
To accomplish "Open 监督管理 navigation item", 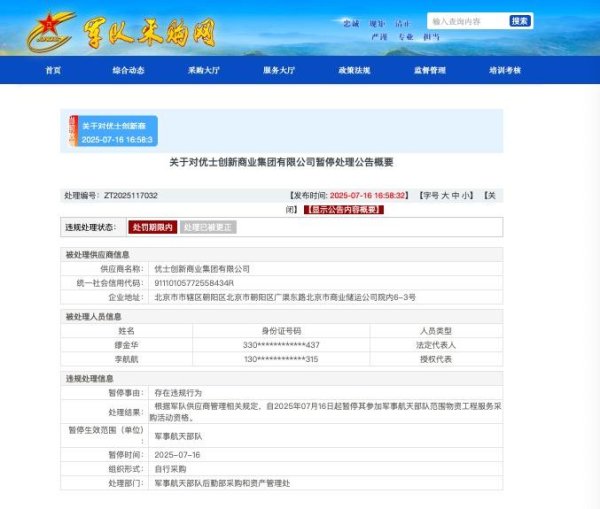I will click(x=430, y=70).
